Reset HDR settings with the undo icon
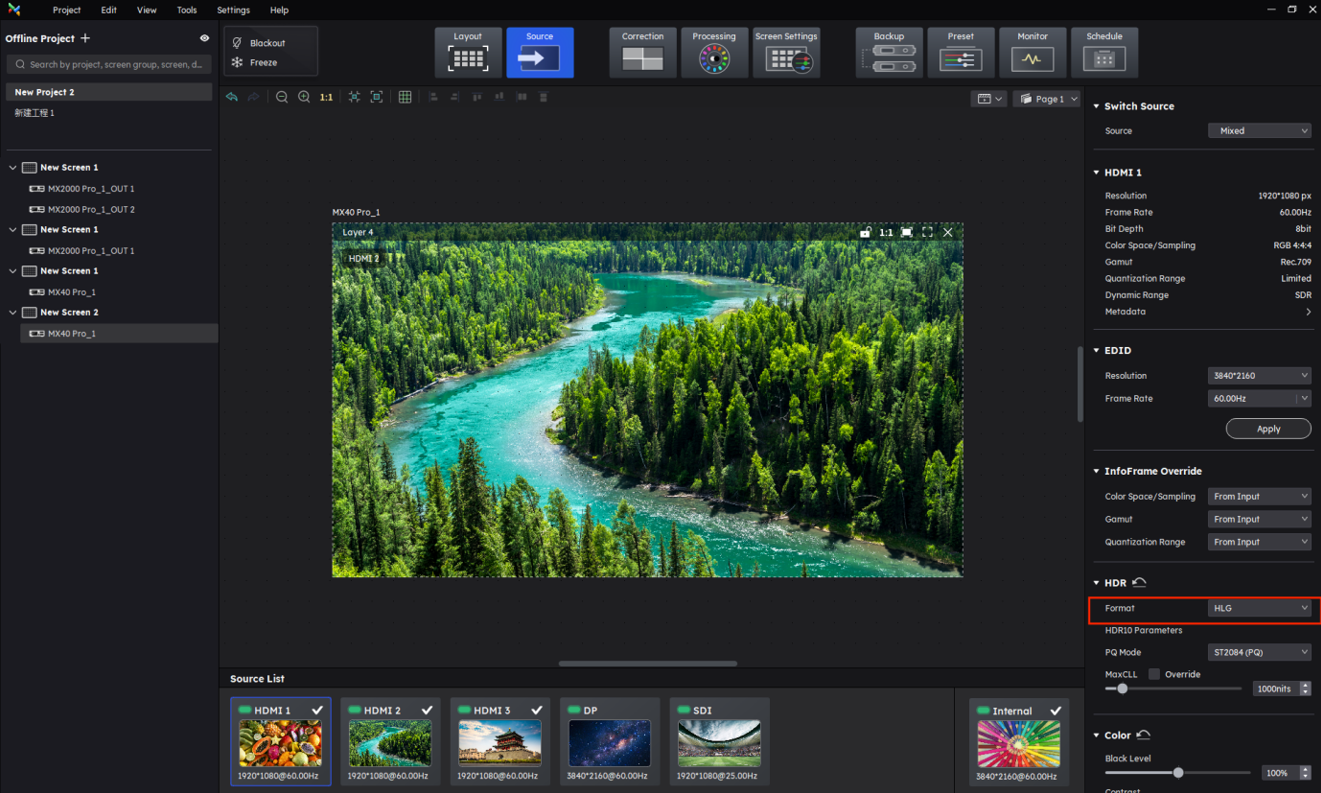This screenshot has width=1321, height=793. [1139, 582]
